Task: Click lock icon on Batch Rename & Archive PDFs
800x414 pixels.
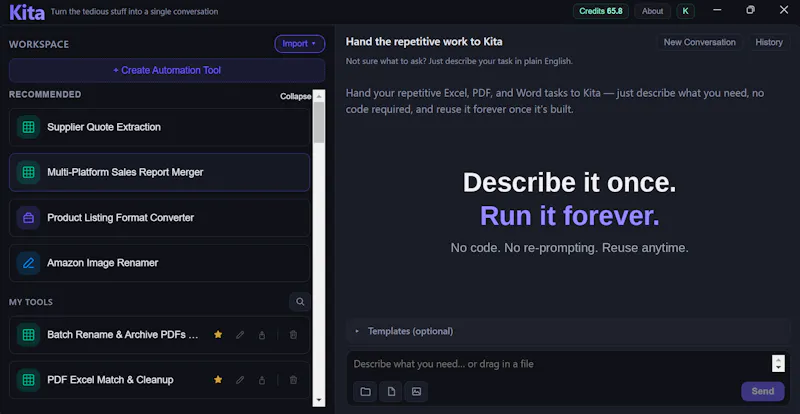Action: [262, 335]
